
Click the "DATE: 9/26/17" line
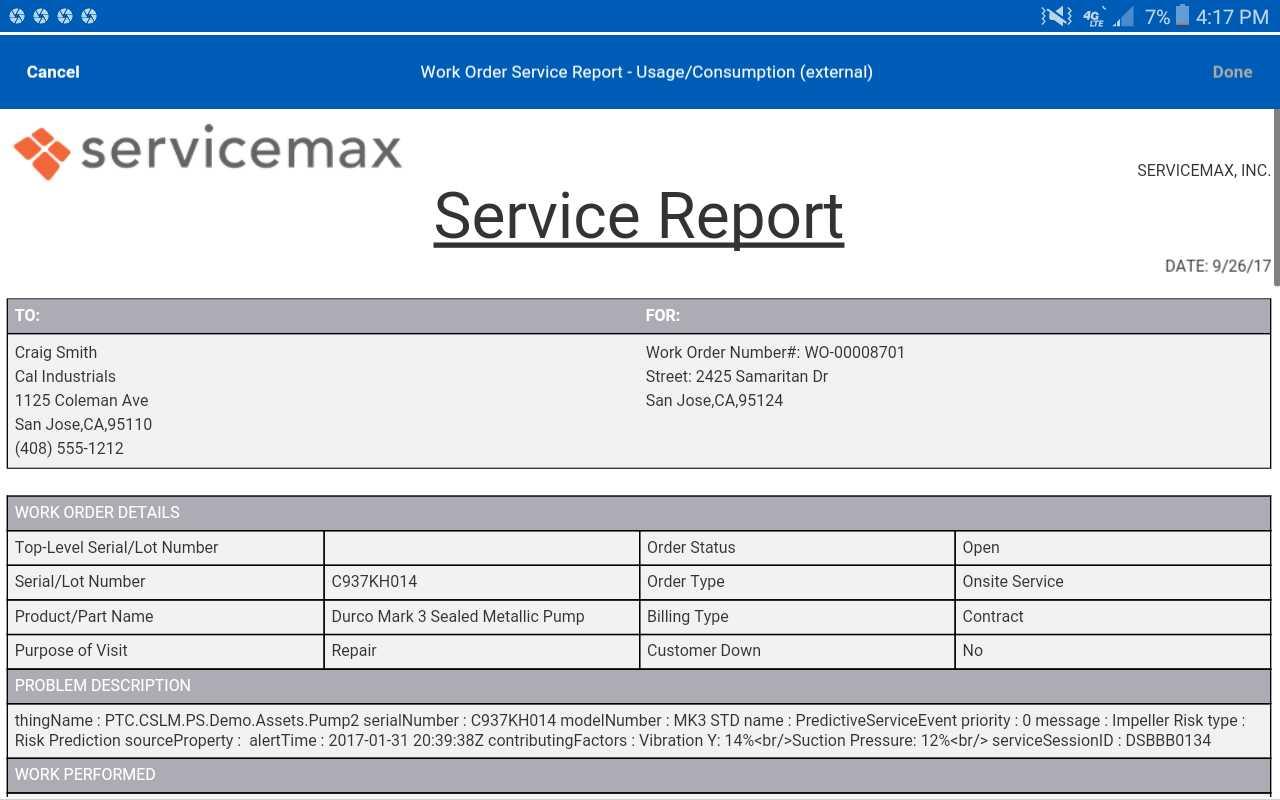[1218, 266]
